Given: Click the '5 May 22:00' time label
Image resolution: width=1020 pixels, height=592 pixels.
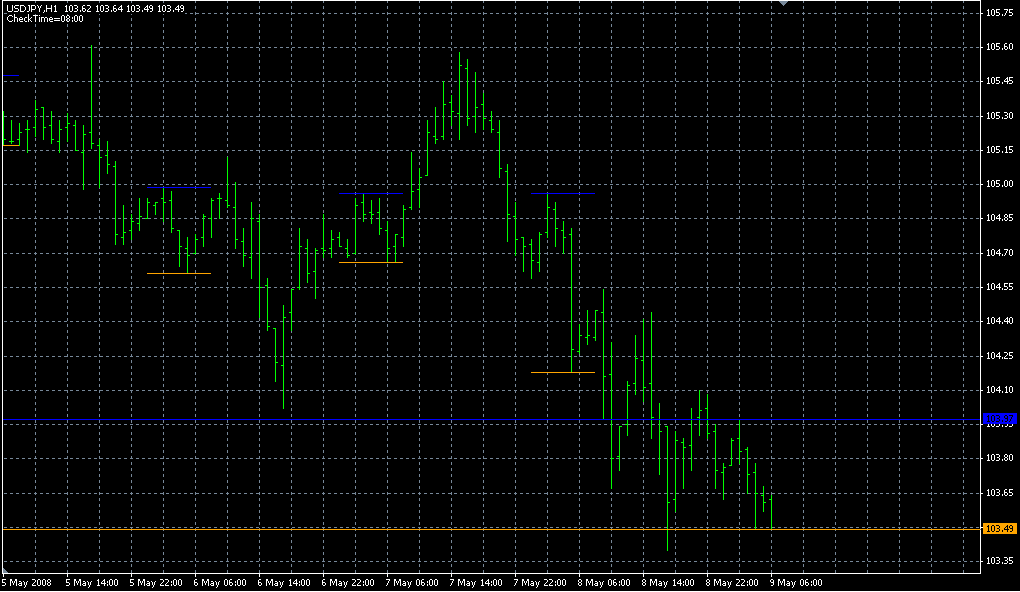Looking at the screenshot, I should 156,583.
